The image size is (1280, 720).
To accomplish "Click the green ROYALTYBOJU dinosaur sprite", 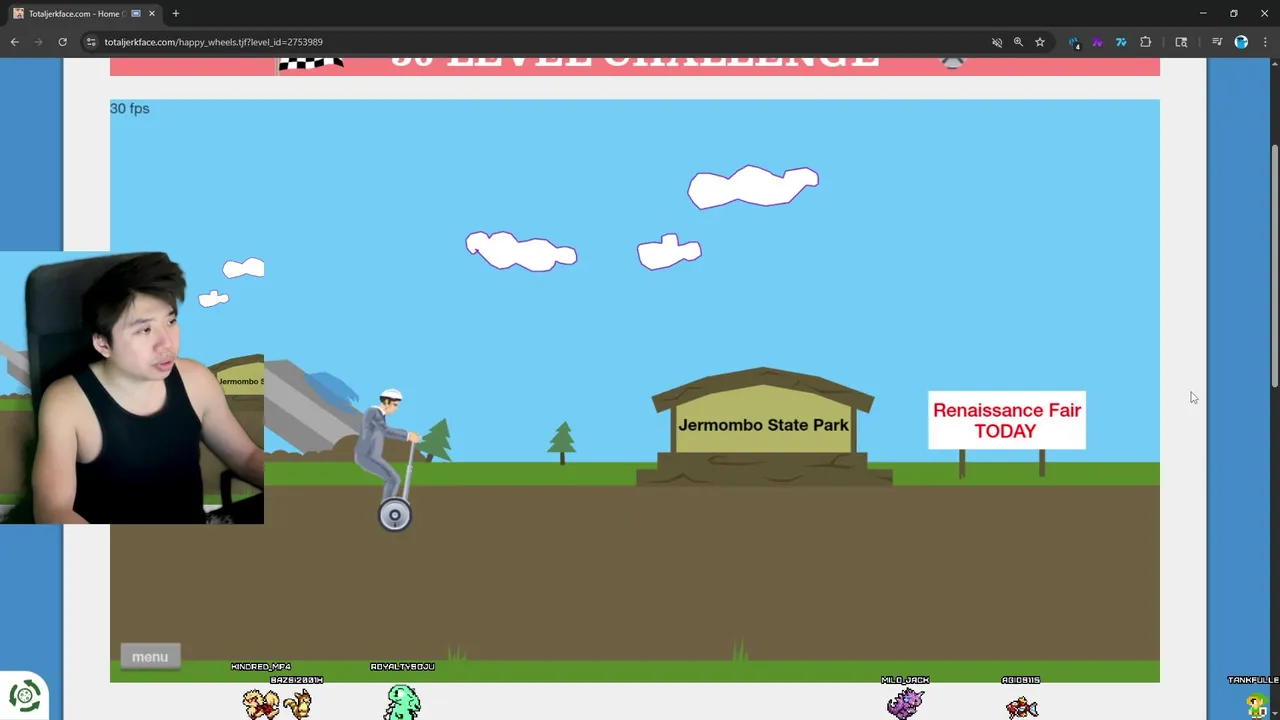I will (403, 702).
